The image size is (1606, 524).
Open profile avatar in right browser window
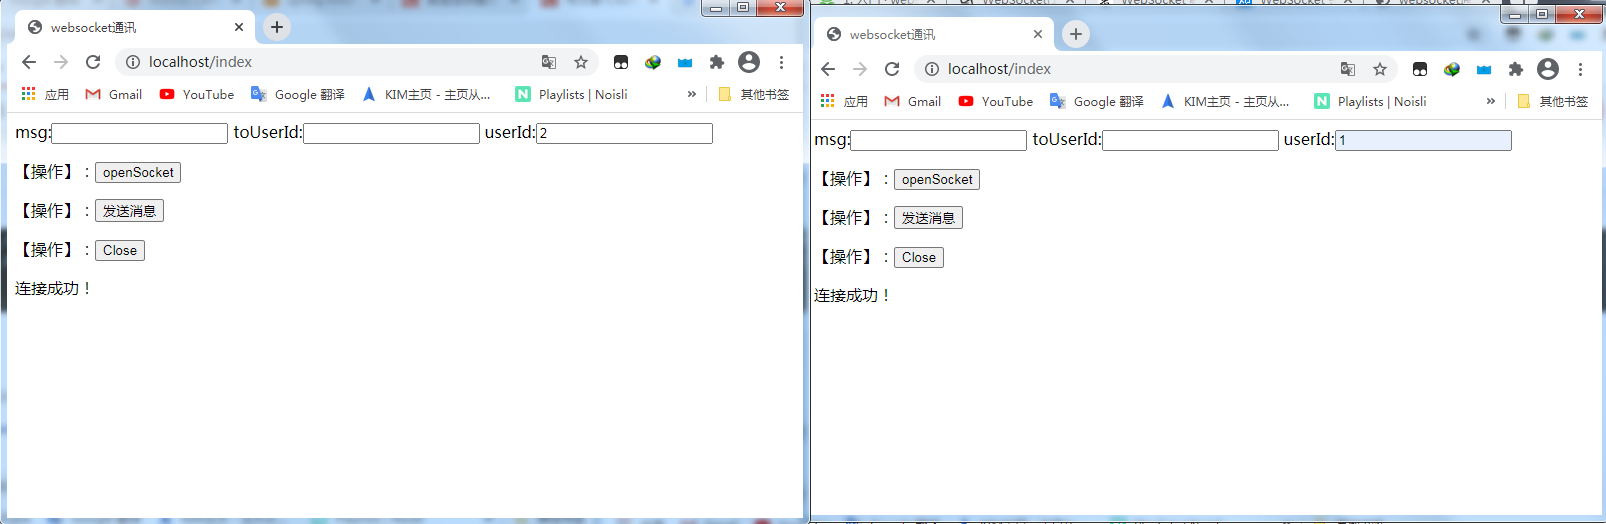tap(1548, 69)
